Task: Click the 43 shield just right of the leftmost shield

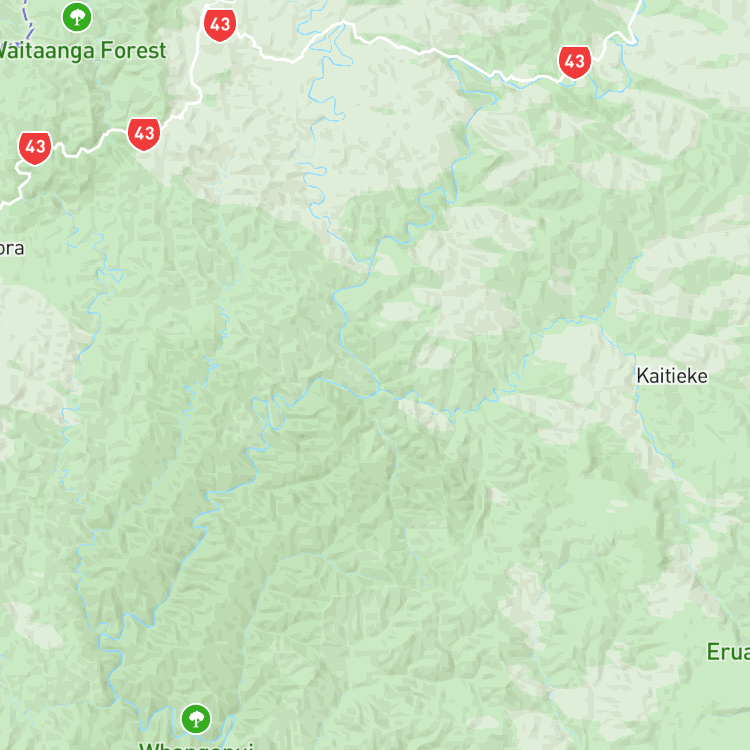Action: tap(144, 134)
